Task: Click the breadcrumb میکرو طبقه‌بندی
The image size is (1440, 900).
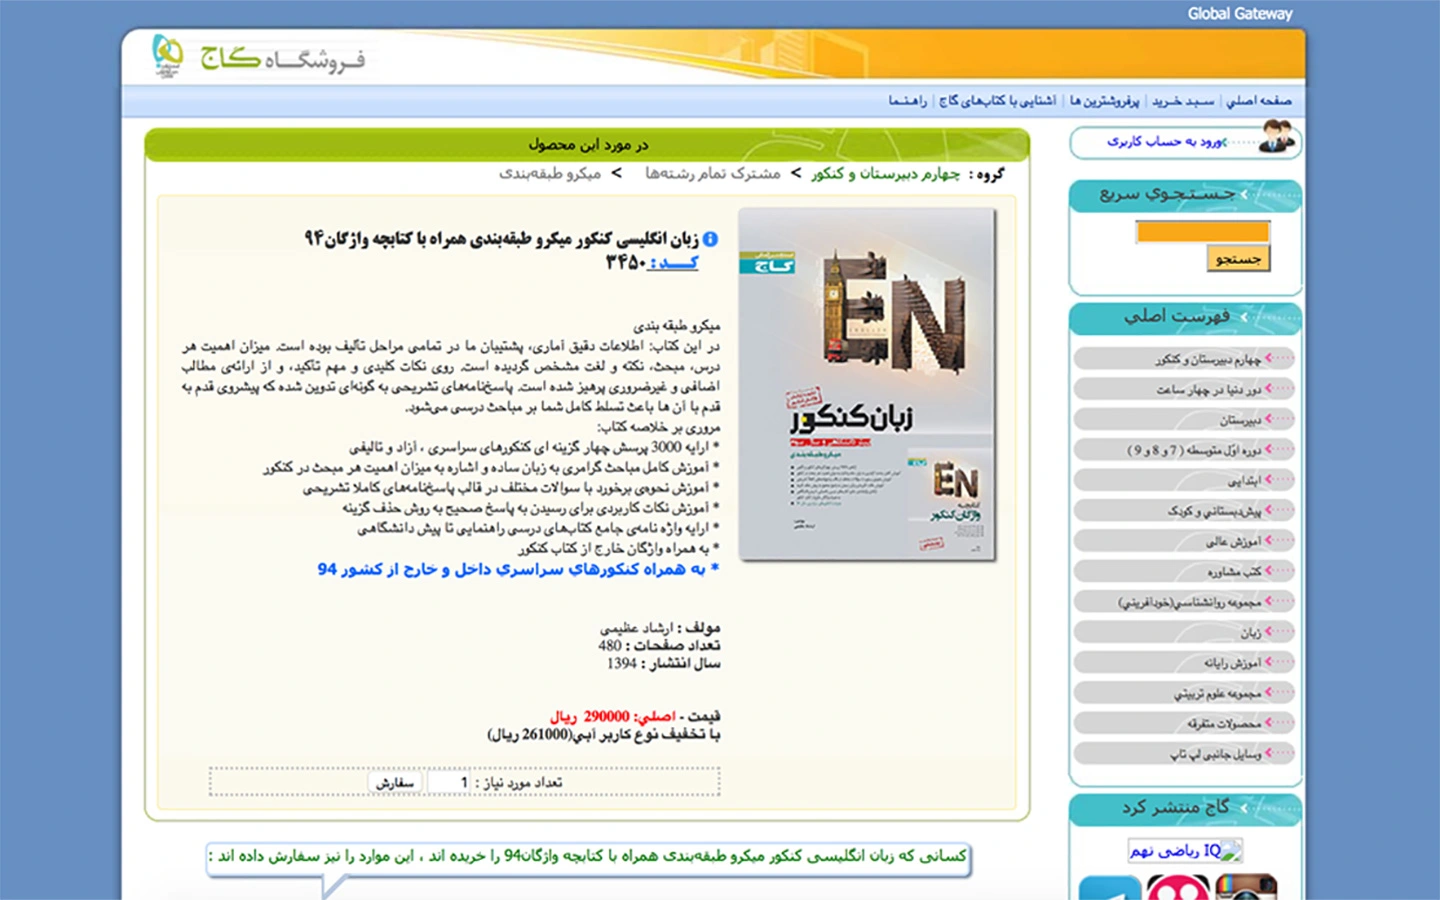Action: tap(550, 174)
